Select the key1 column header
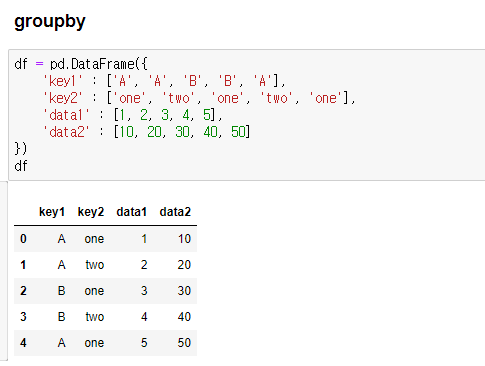The height and width of the screenshot is (366, 485). (x=52, y=212)
